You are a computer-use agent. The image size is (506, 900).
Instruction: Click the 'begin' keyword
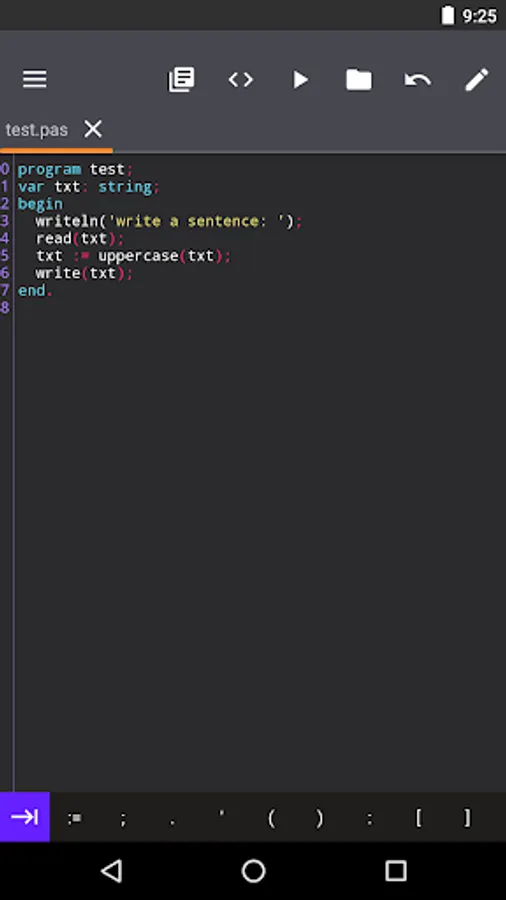[40, 204]
